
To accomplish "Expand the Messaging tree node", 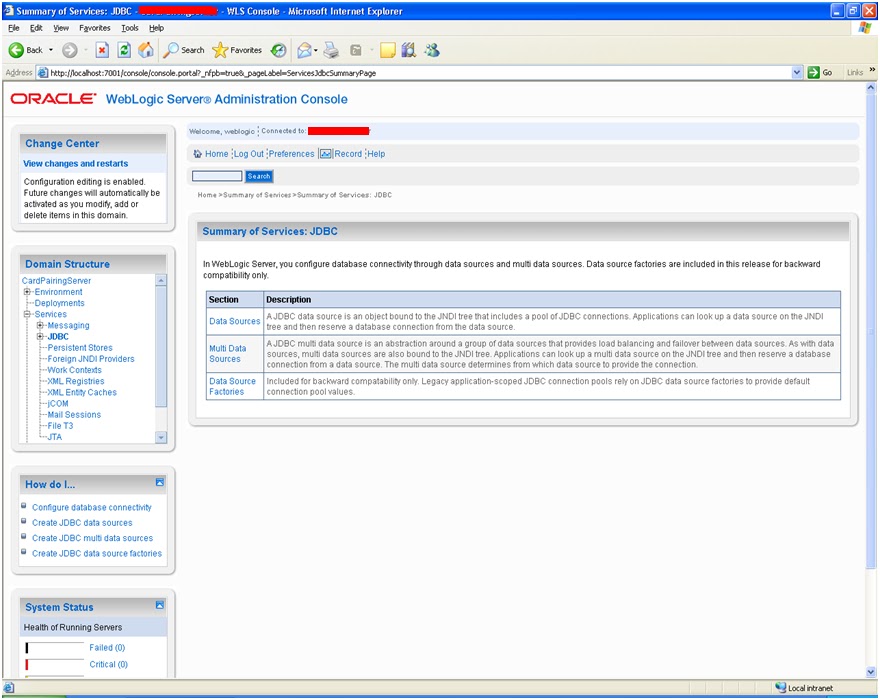I will pyautogui.click(x=40, y=326).
